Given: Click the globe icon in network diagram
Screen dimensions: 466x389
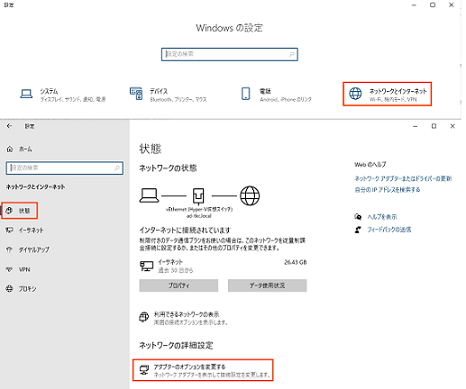Looking at the screenshot, I should tap(250, 196).
